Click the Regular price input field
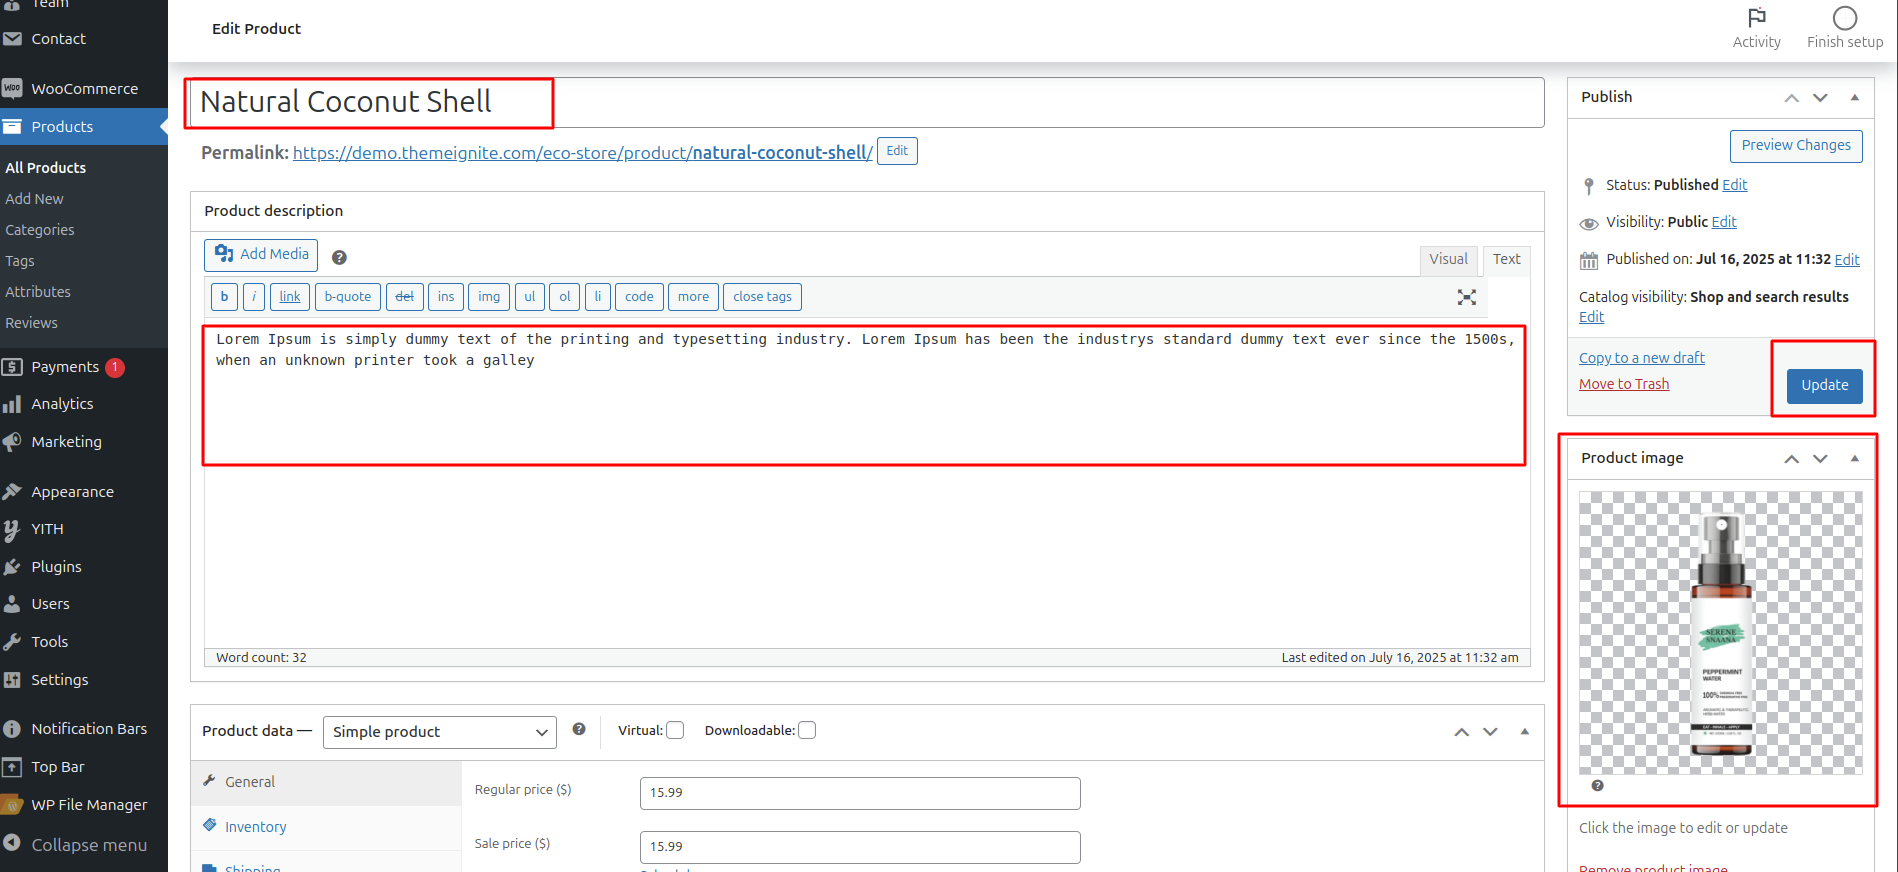Image resolution: width=1898 pixels, height=872 pixels. pos(859,793)
